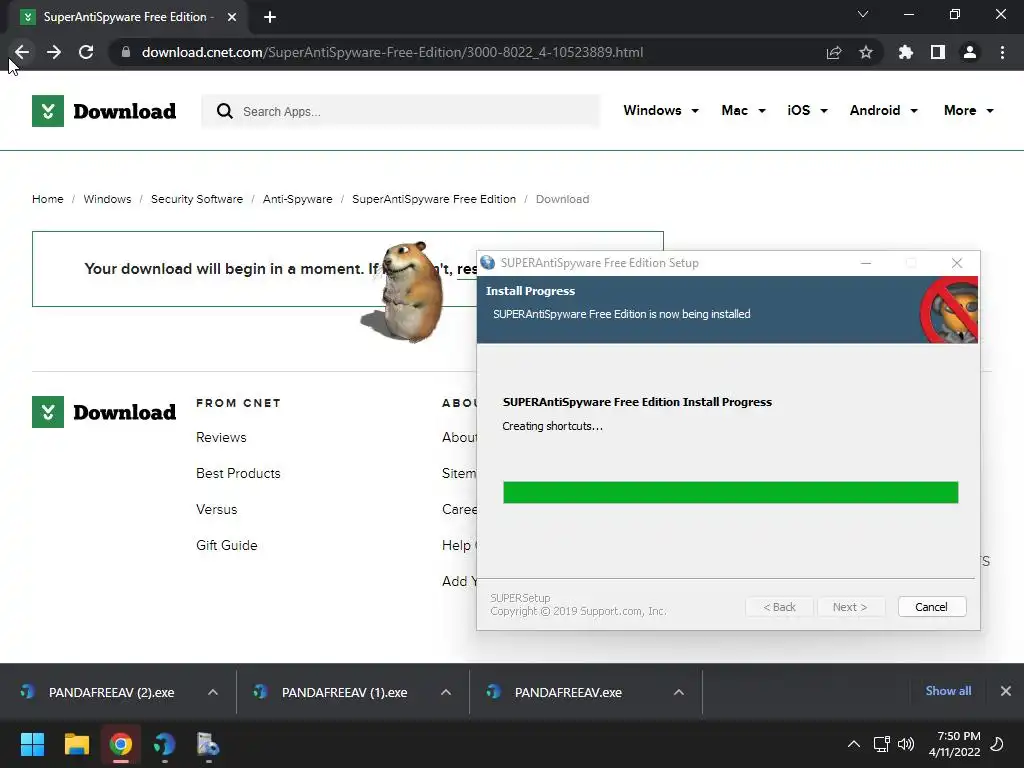Image resolution: width=1024 pixels, height=768 pixels.
Task: Open network status tray icon
Action: [882, 744]
